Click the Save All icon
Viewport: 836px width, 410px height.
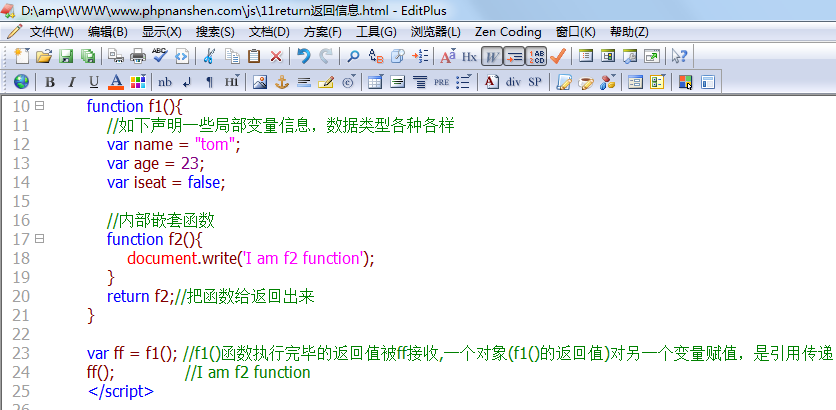(87, 56)
